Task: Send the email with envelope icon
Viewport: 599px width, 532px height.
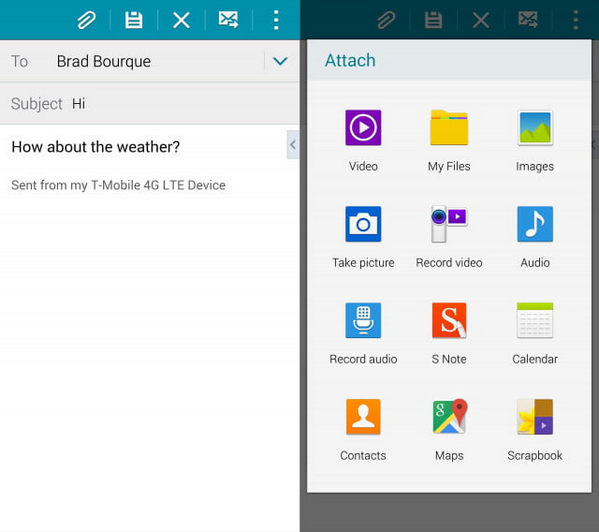Action: [x=228, y=19]
